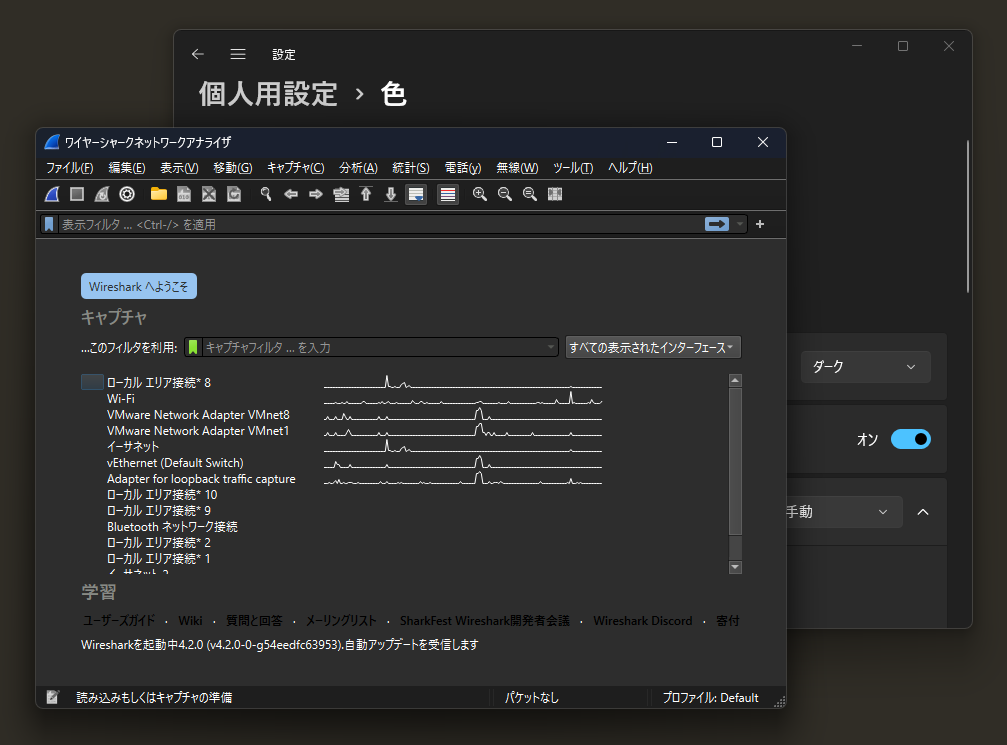Open the ユーザーズガイド link
This screenshot has width=1007, height=745.
click(119, 620)
